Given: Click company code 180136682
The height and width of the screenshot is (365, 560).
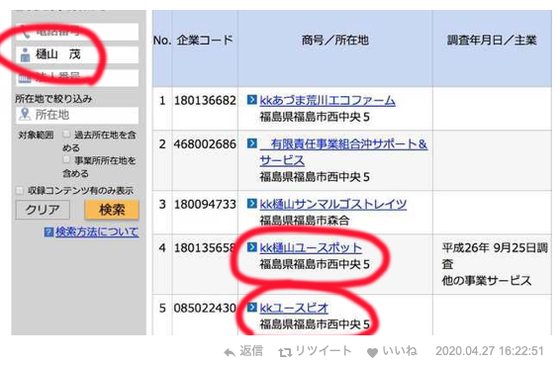Looking at the screenshot, I should pyautogui.click(x=205, y=101).
